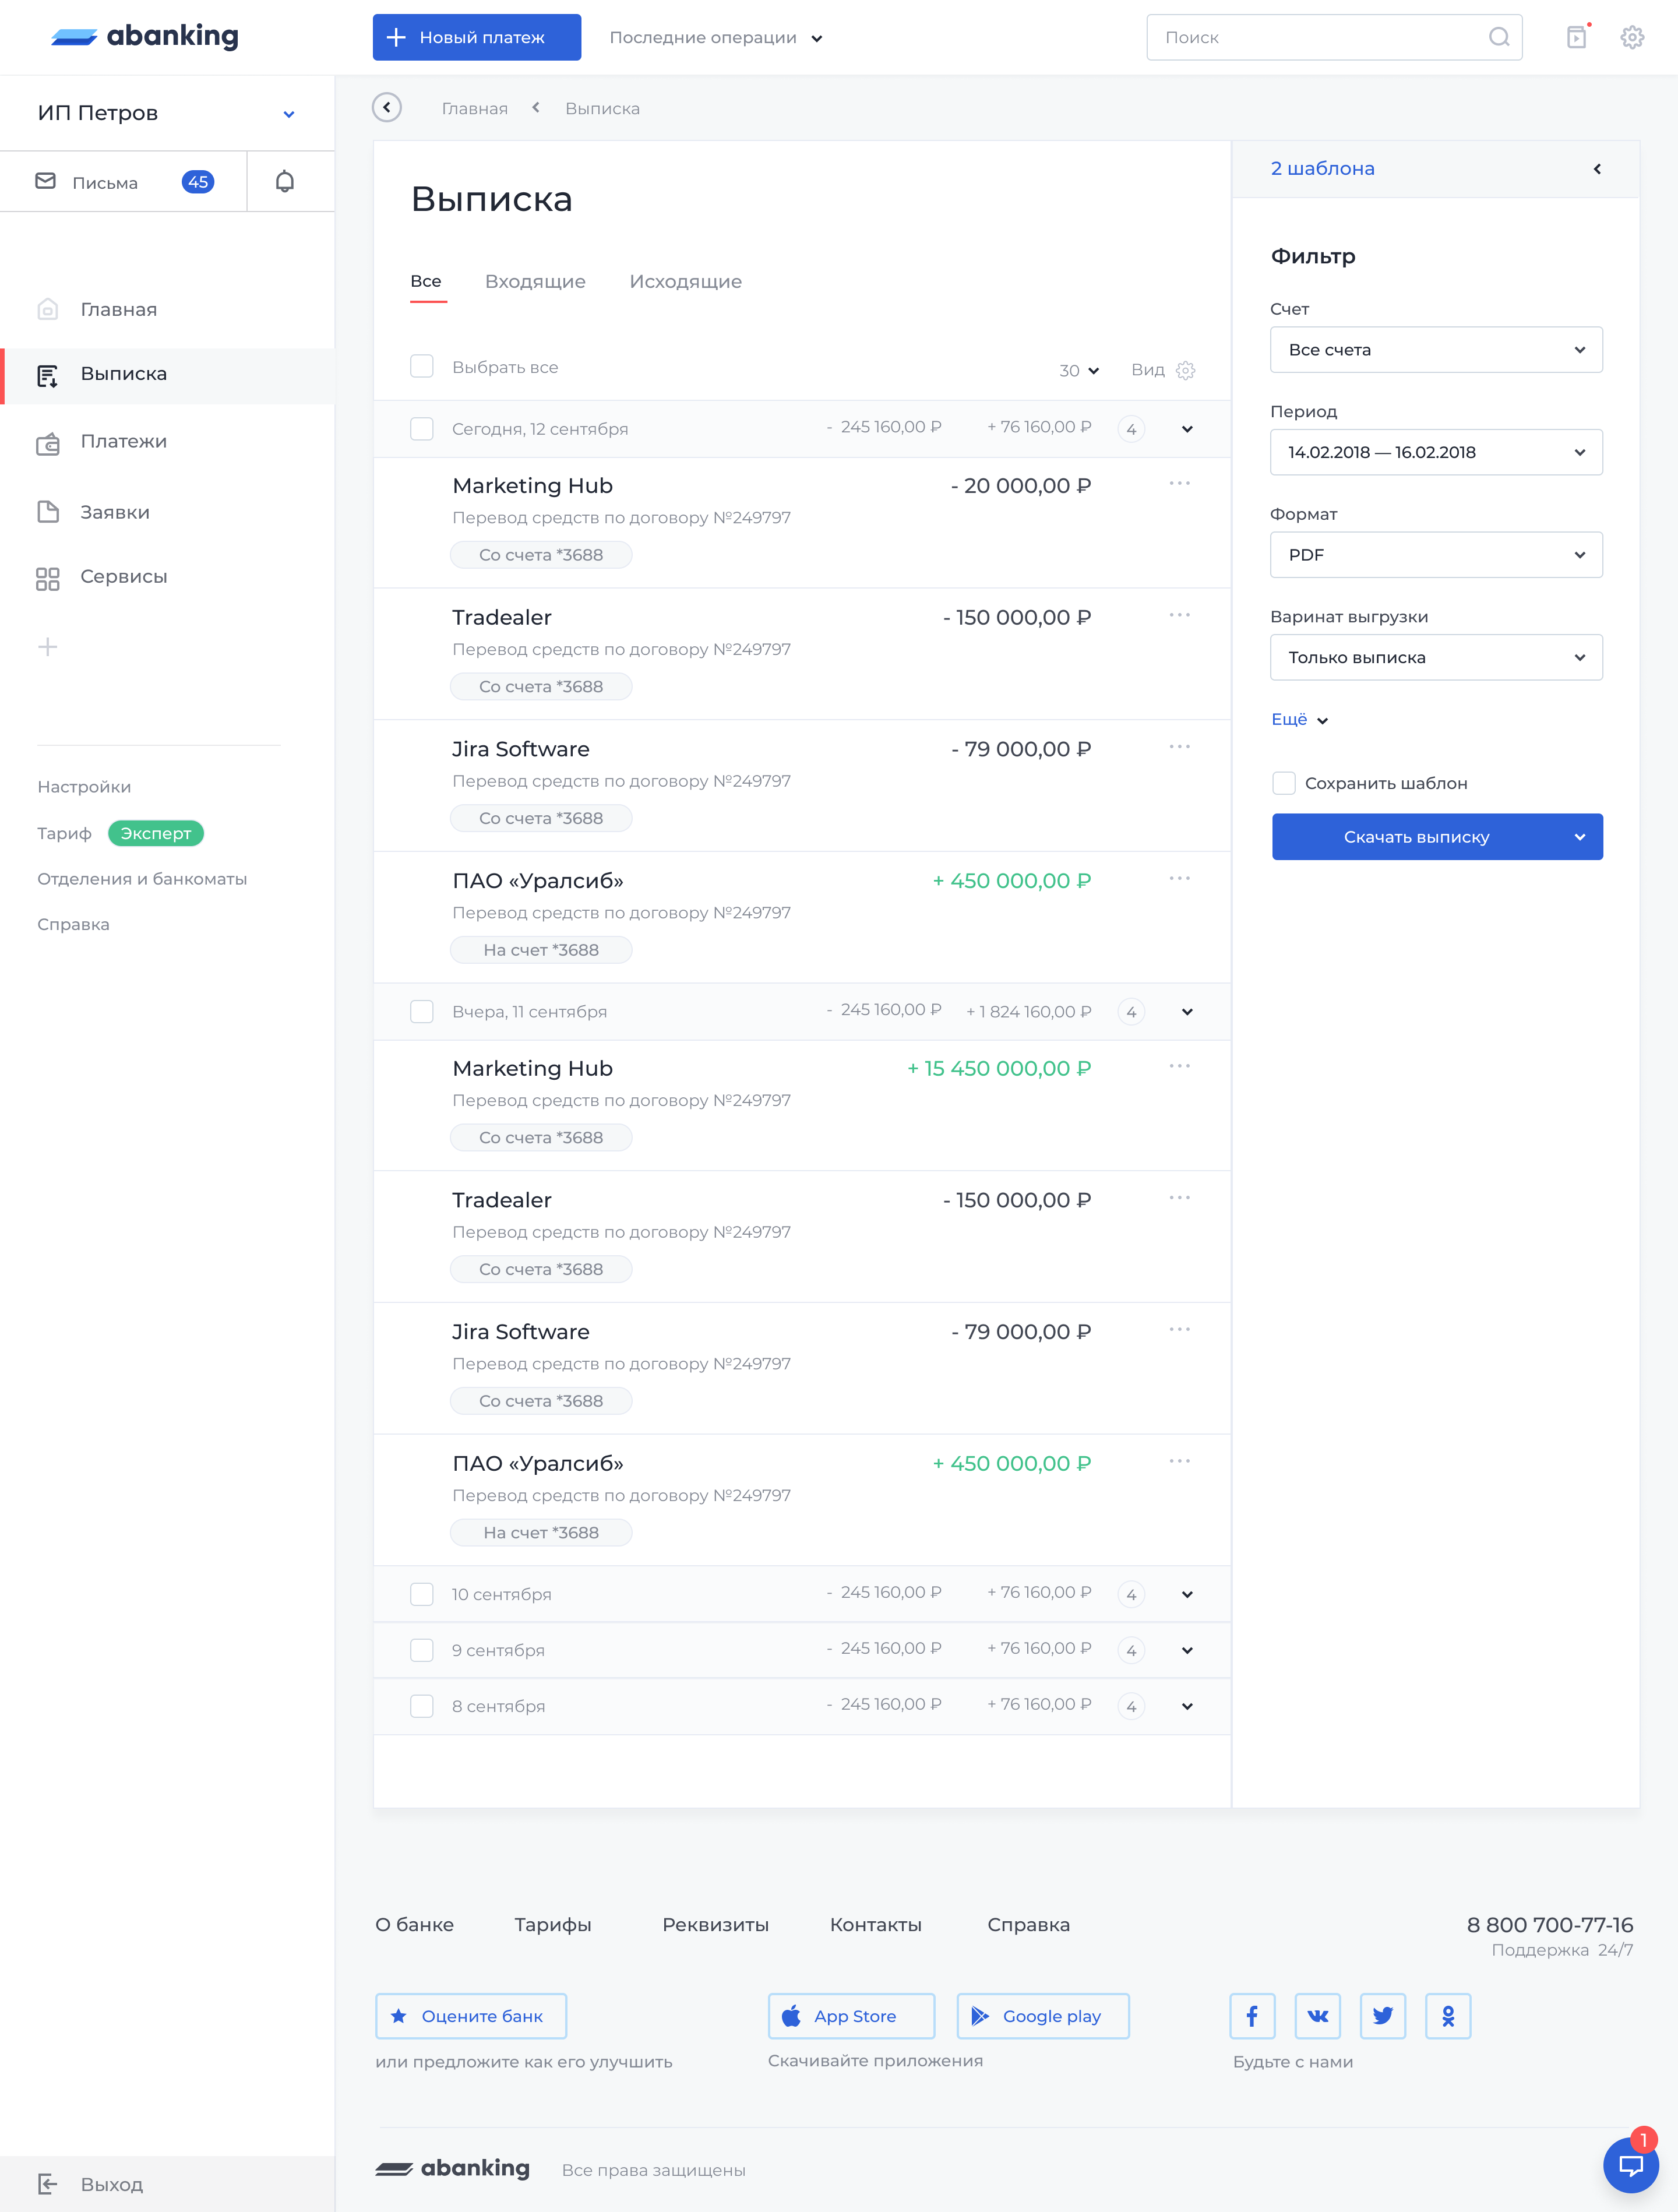Viewport: 1678px width, 2212px height.
Task: Open the Письма envelope icon
Action: (46, 181)
